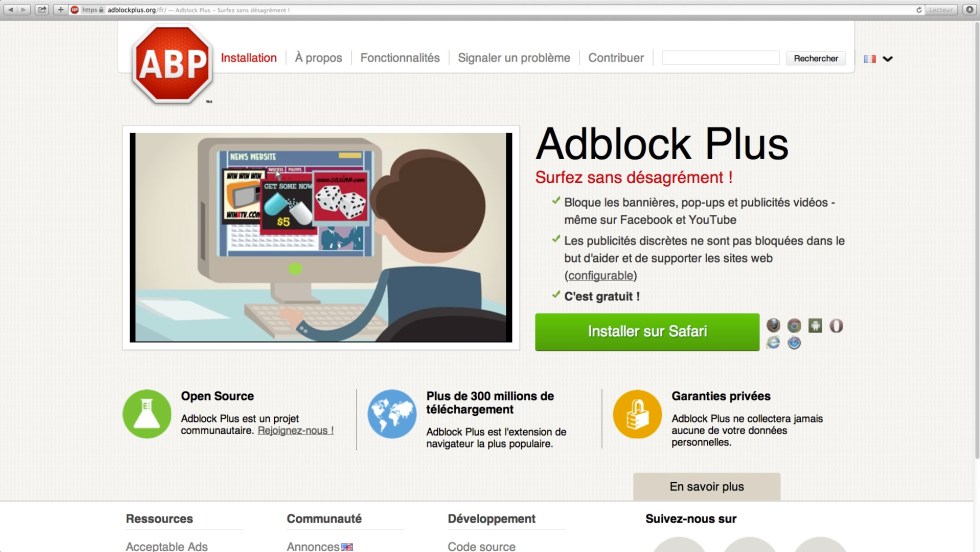
Task: Choose the Opera browser icon
Action: tap(836, 325)
